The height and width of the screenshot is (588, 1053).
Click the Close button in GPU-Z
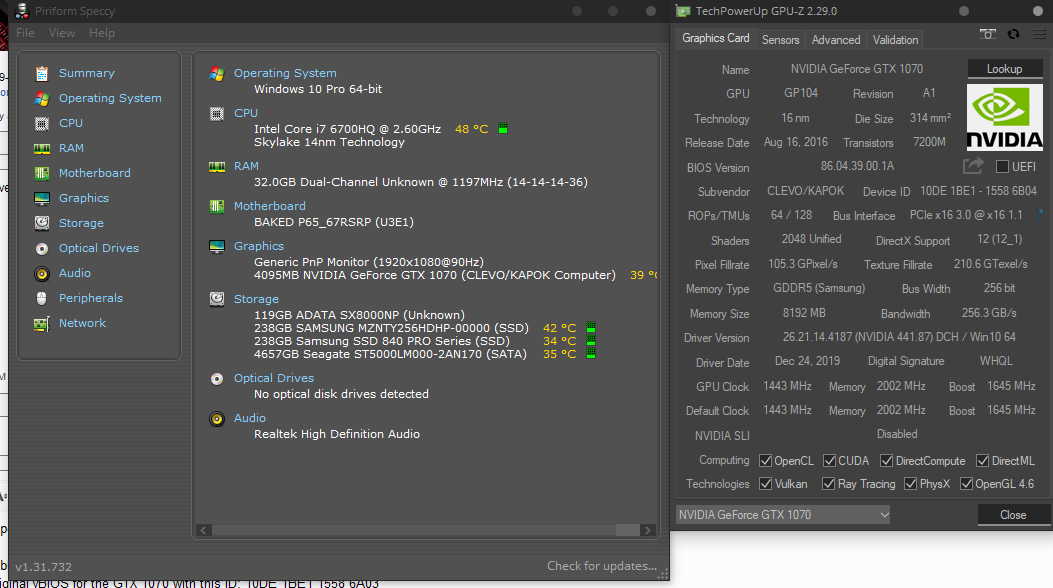[1013, 515]
